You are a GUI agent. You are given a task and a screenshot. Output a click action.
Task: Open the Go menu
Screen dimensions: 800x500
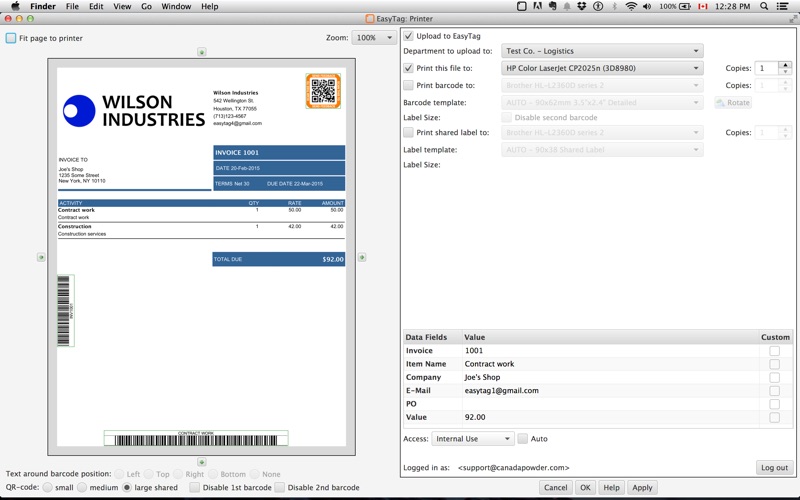pyautogui.click(x=146, y=6)
